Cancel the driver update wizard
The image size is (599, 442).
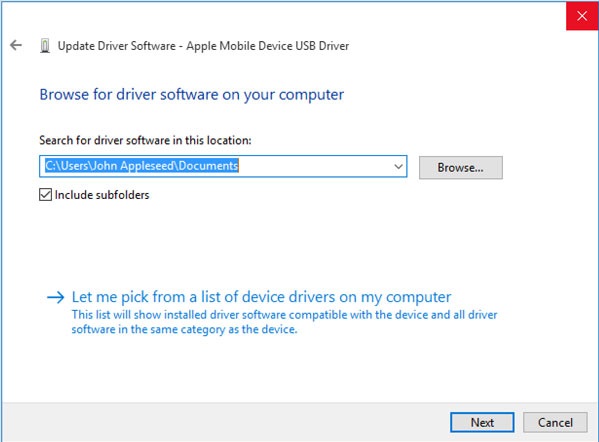pyautogui.click(x=555, y=422)
